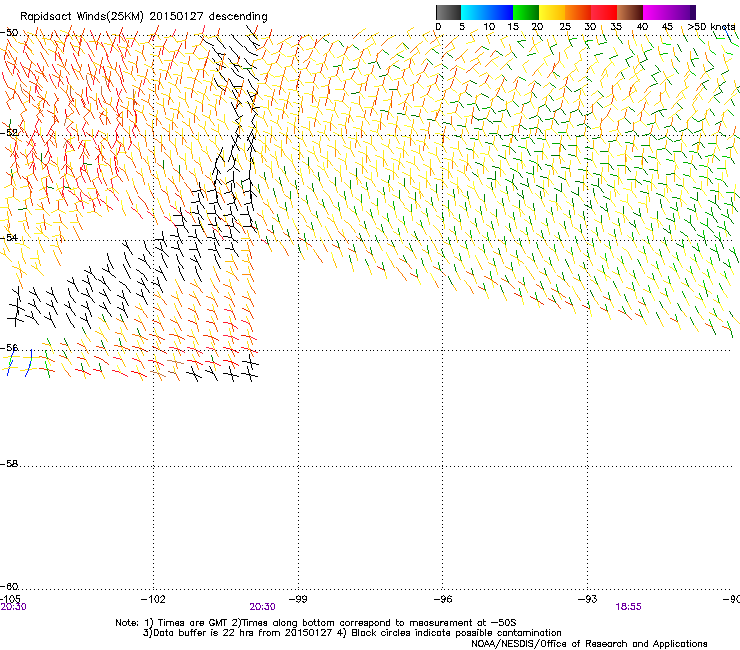Click the purple time '18:55'
The image size is (740, 650).
pos(628,607)
